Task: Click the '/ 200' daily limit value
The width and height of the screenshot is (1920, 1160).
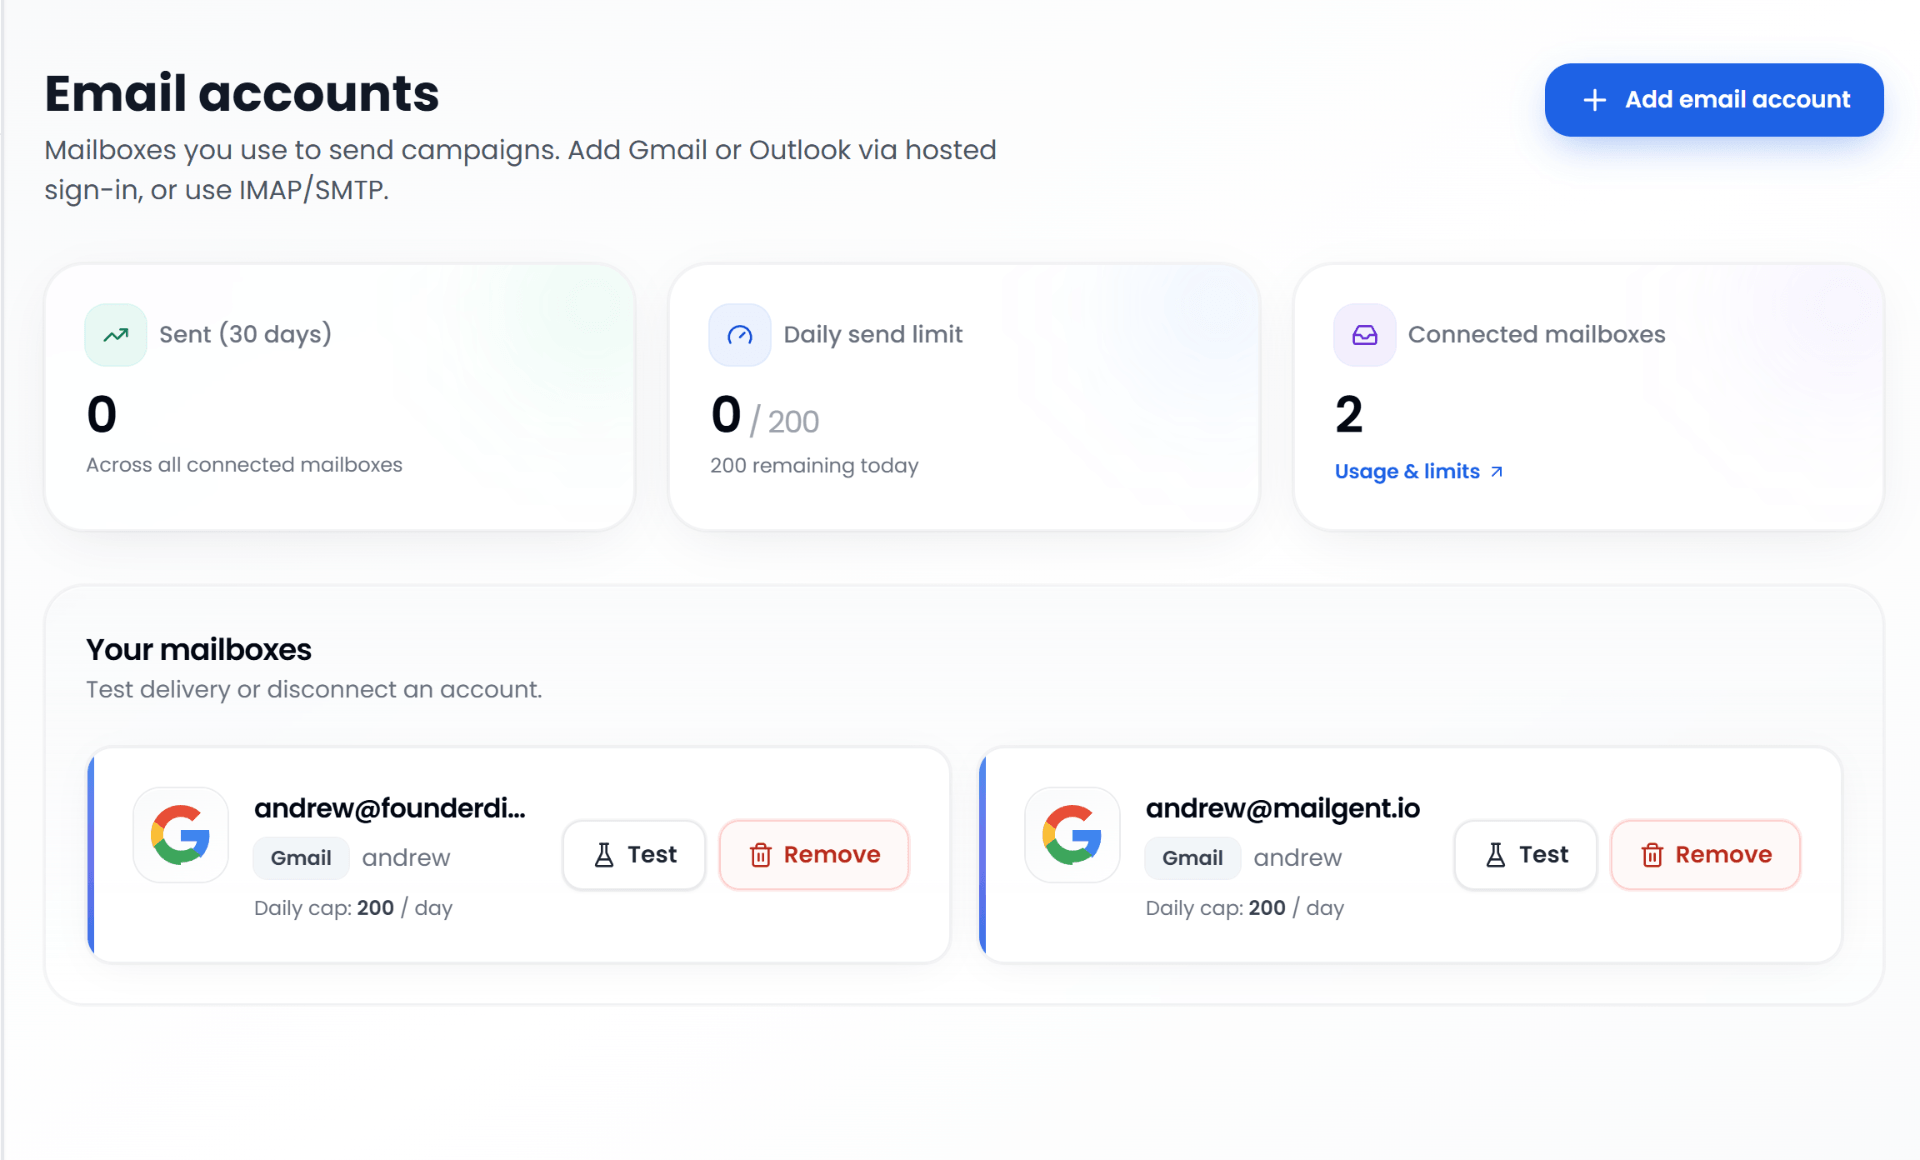Action: click(785, 422)
